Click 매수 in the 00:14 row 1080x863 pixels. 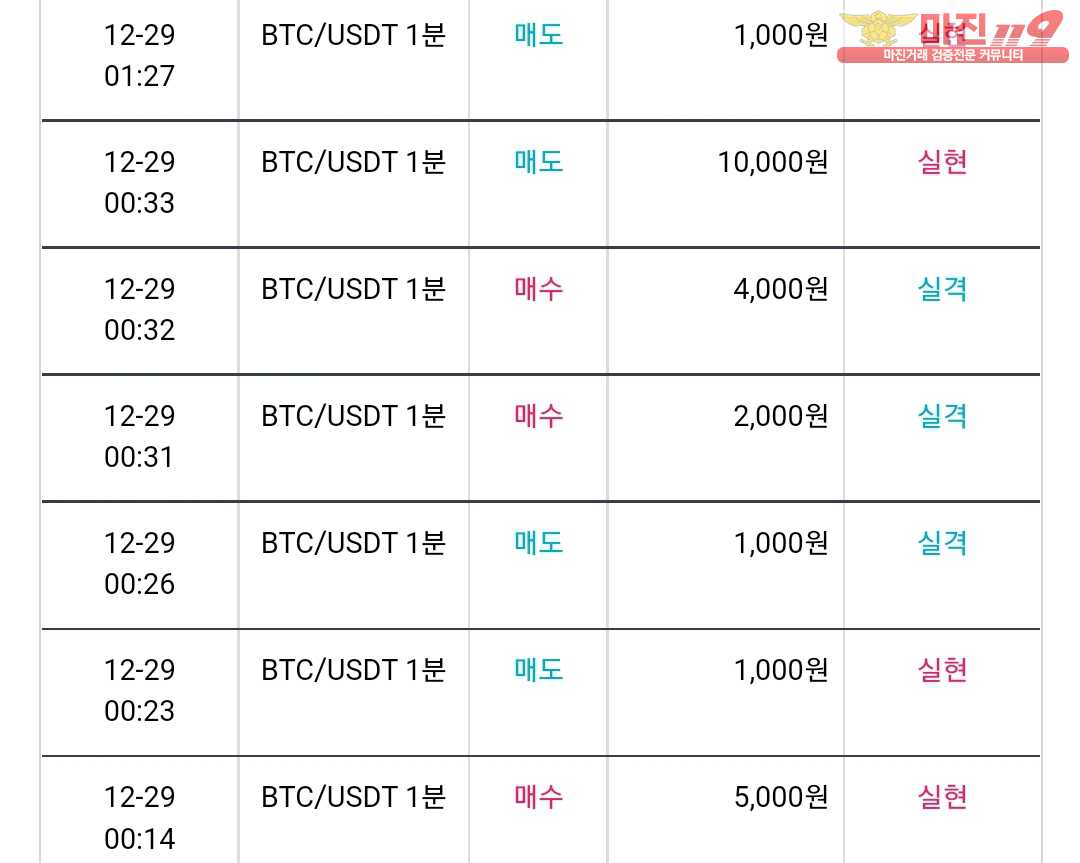[x=539, y=797]
